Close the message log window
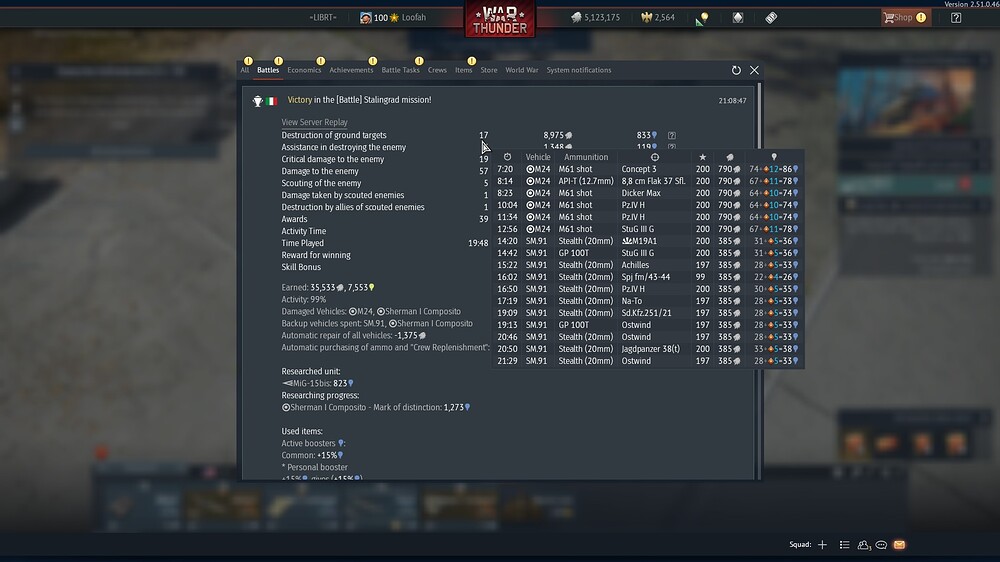 click(x=754, y=70)
